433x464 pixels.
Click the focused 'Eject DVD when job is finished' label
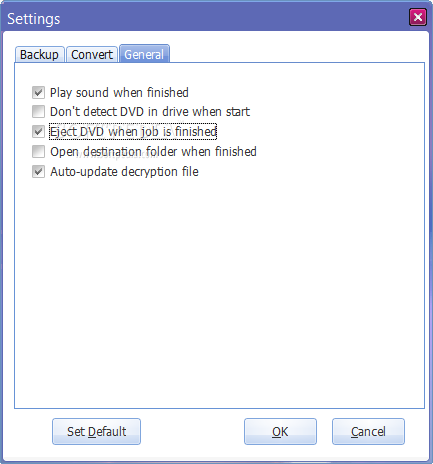pos(133,132)
